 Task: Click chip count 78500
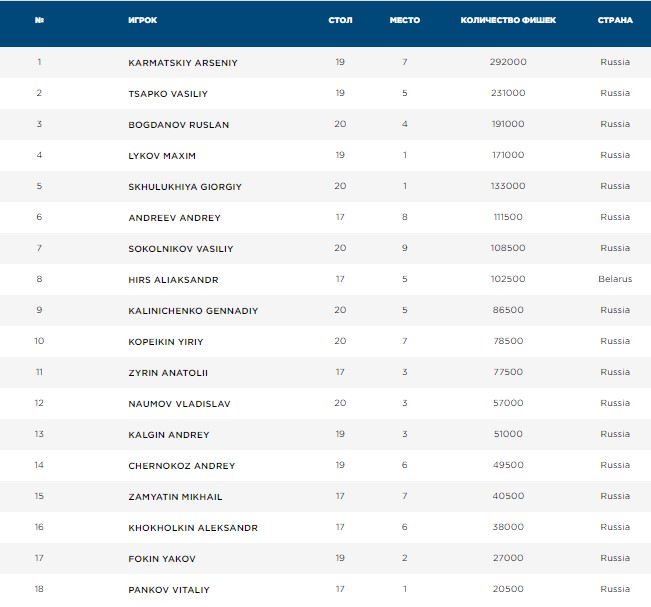coord(508,341)
